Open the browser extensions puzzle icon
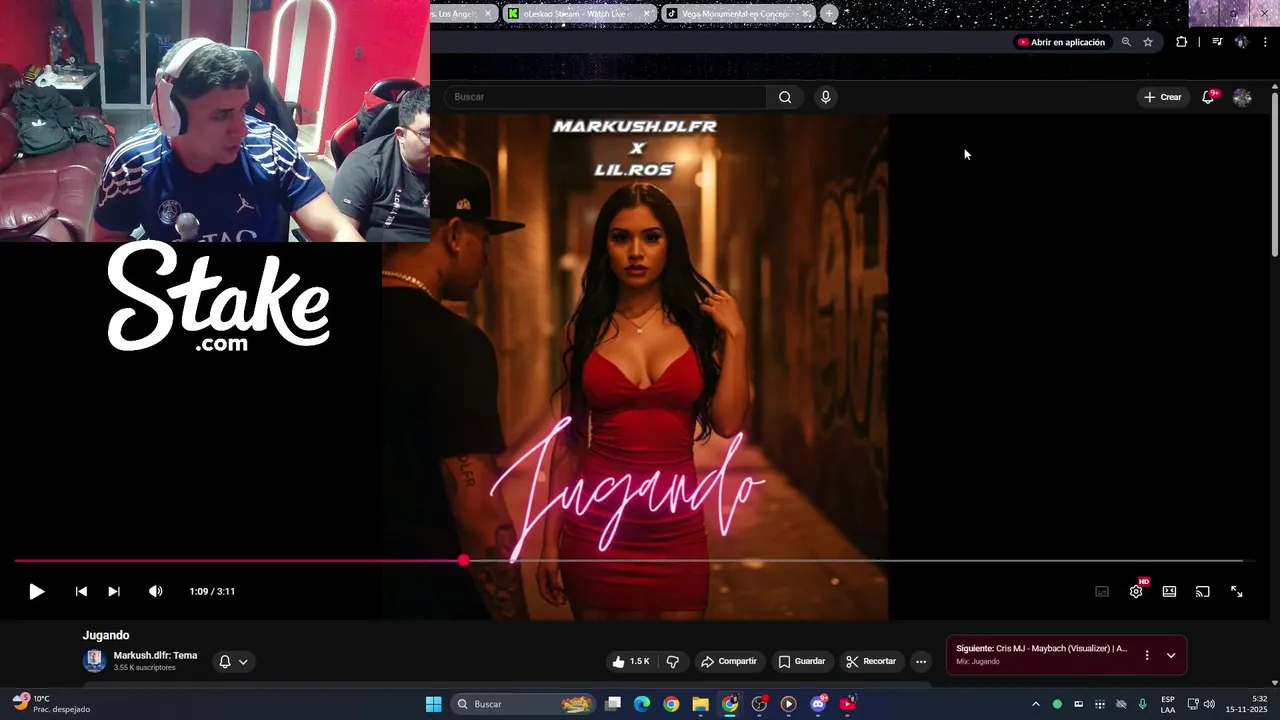The height and width of the screenshot is (720, 1280). click(1182, 42)
